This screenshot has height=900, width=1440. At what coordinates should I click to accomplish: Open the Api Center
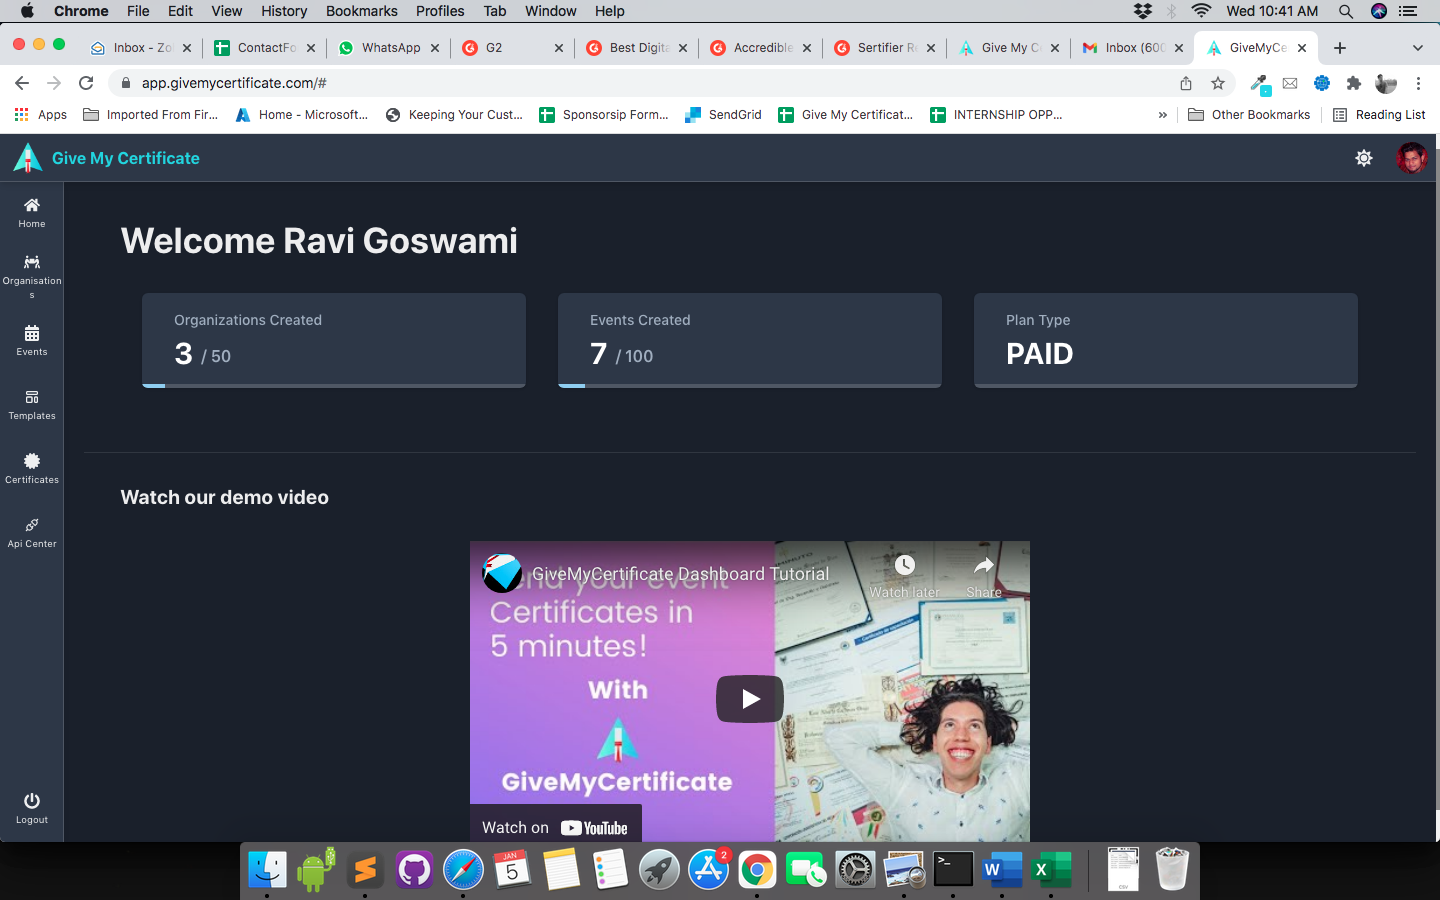(x=31, y=533)
